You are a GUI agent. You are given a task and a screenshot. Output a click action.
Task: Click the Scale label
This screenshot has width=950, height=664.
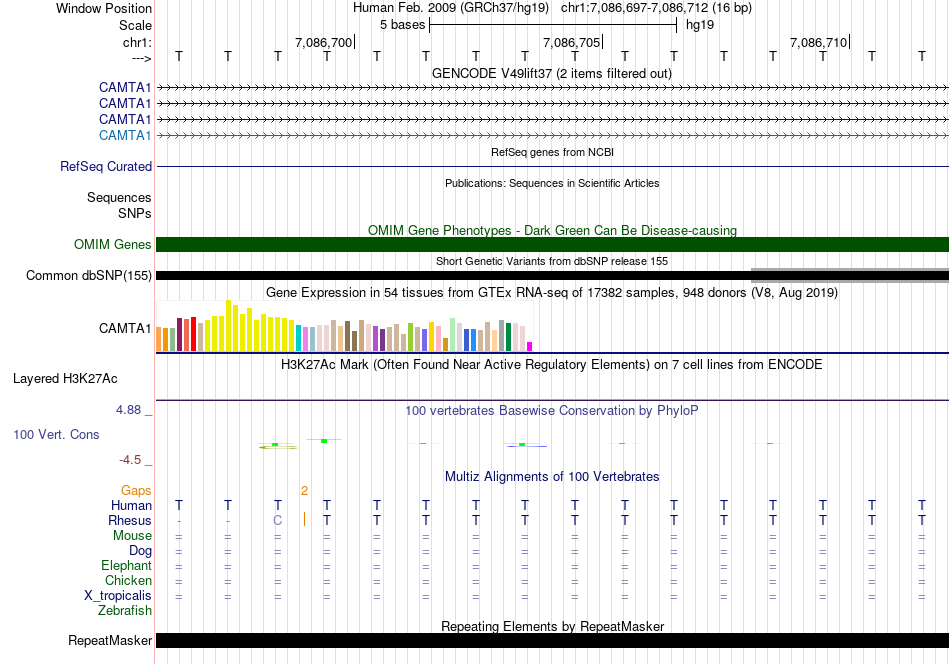point(135,25)
